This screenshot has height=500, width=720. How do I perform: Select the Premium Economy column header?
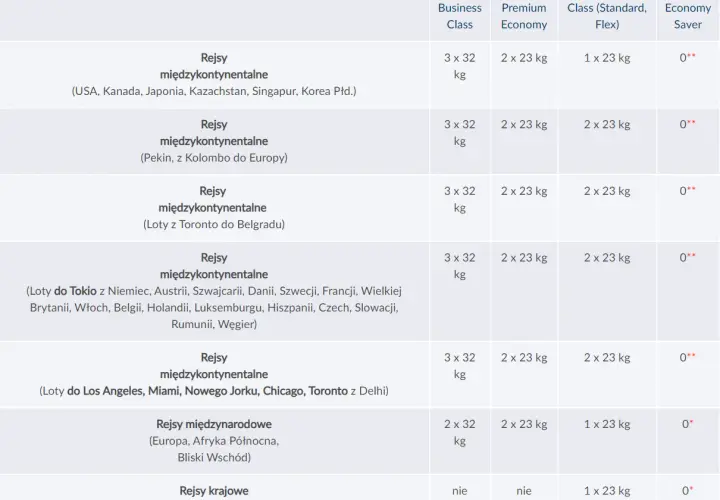[524, 16]
